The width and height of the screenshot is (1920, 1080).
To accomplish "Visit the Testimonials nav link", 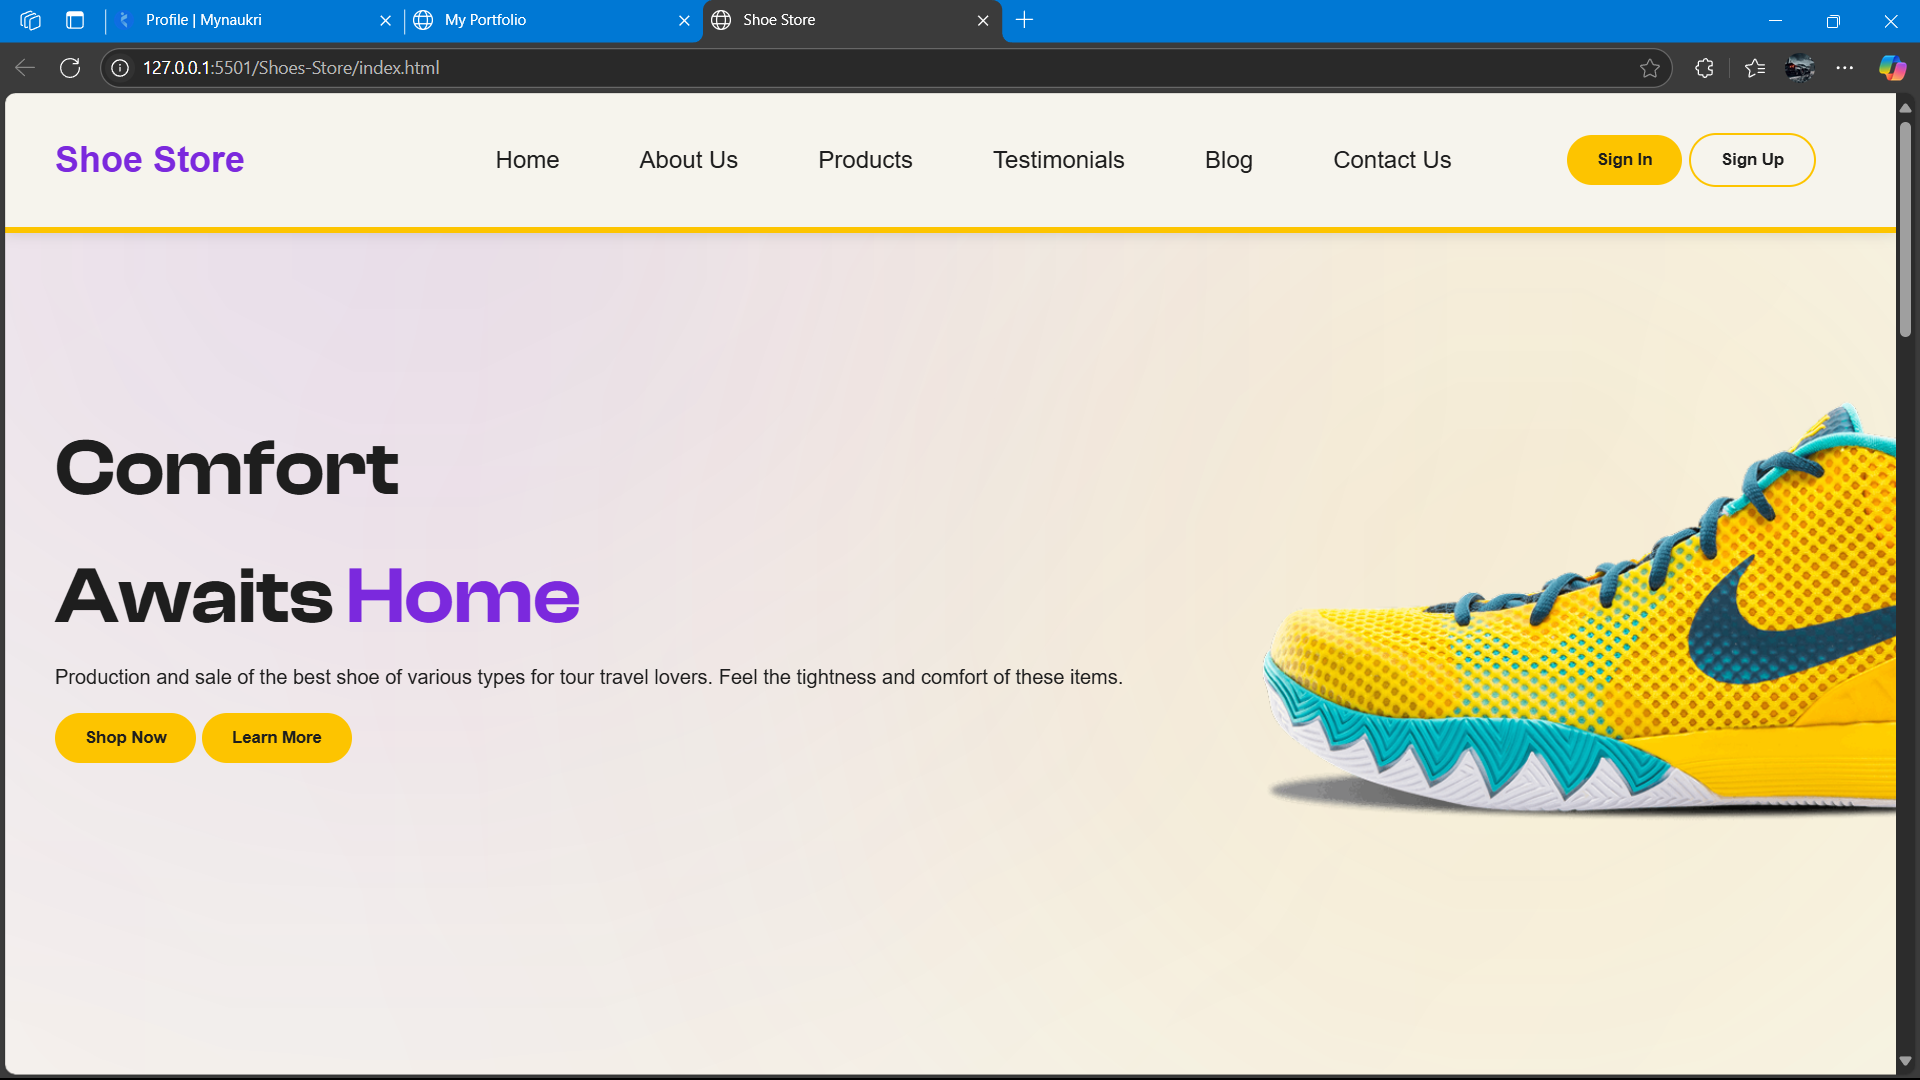I will point(1059,160).
